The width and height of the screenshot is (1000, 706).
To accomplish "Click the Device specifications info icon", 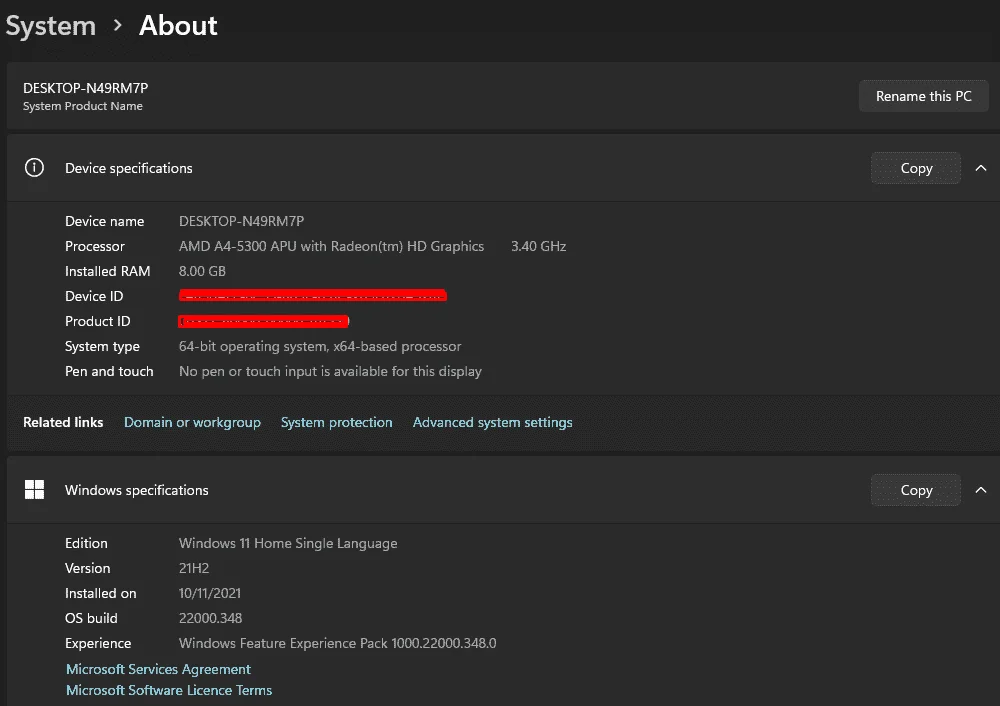I will pos(34,168).
